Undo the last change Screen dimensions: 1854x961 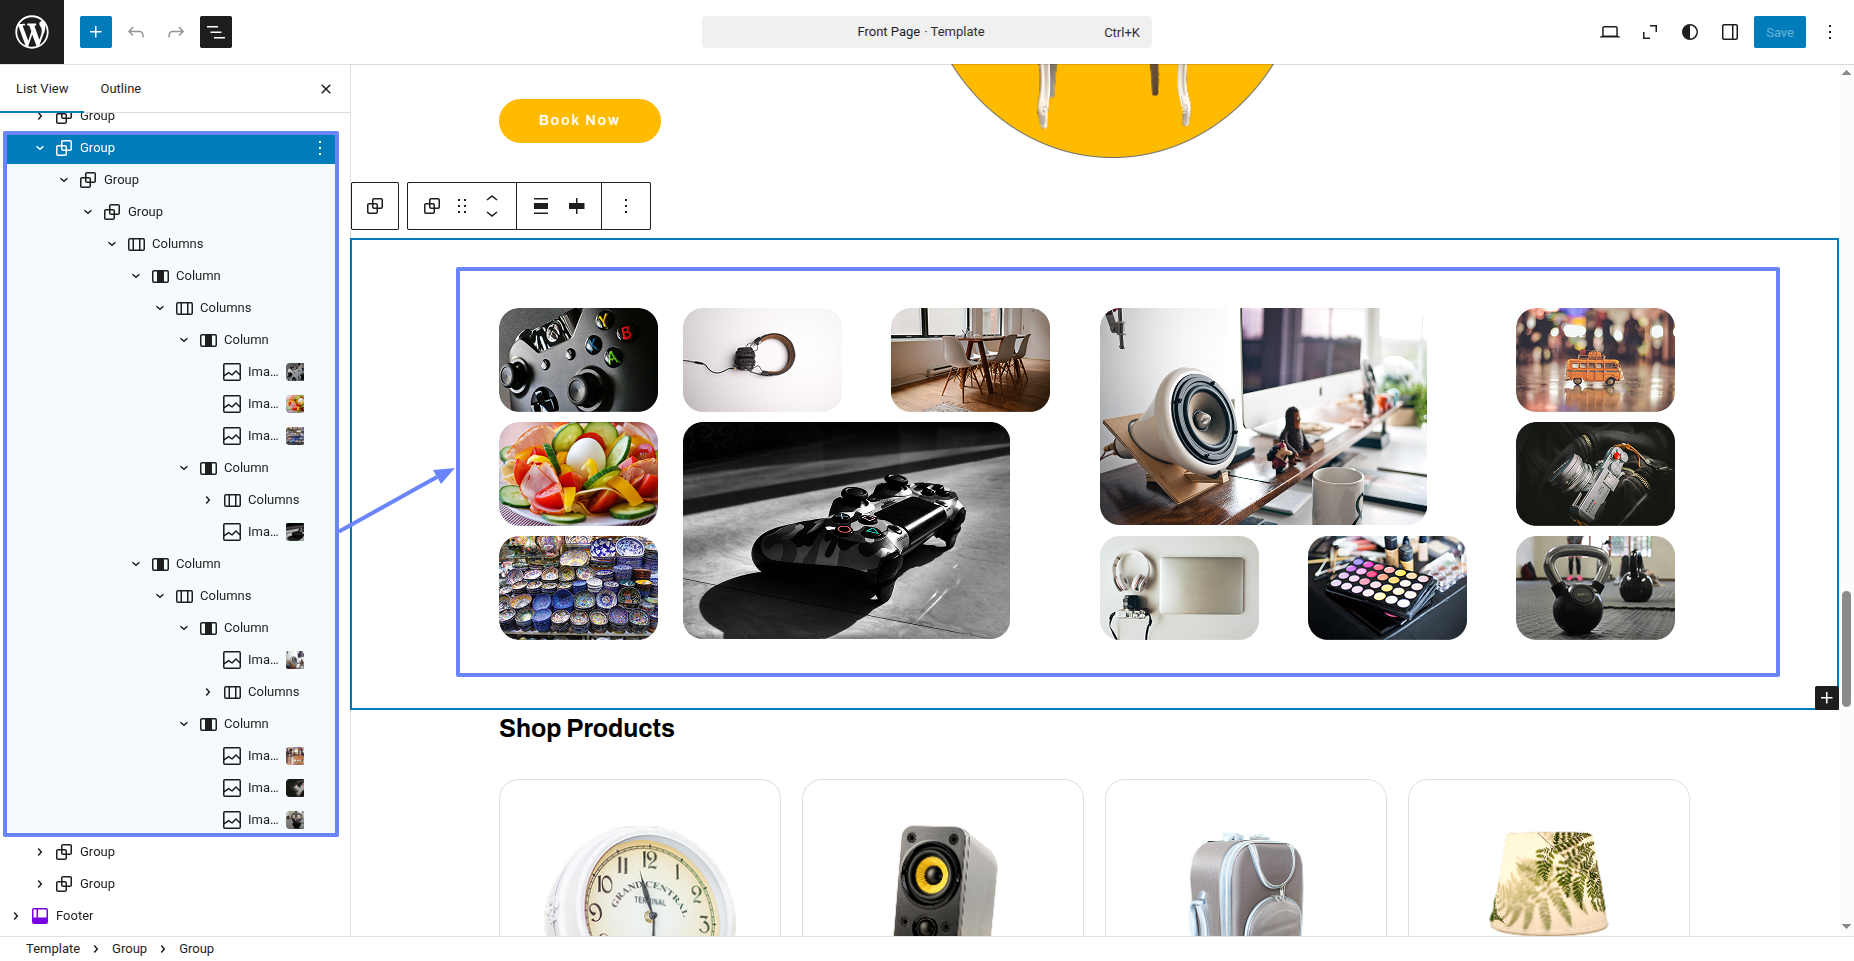136,32
